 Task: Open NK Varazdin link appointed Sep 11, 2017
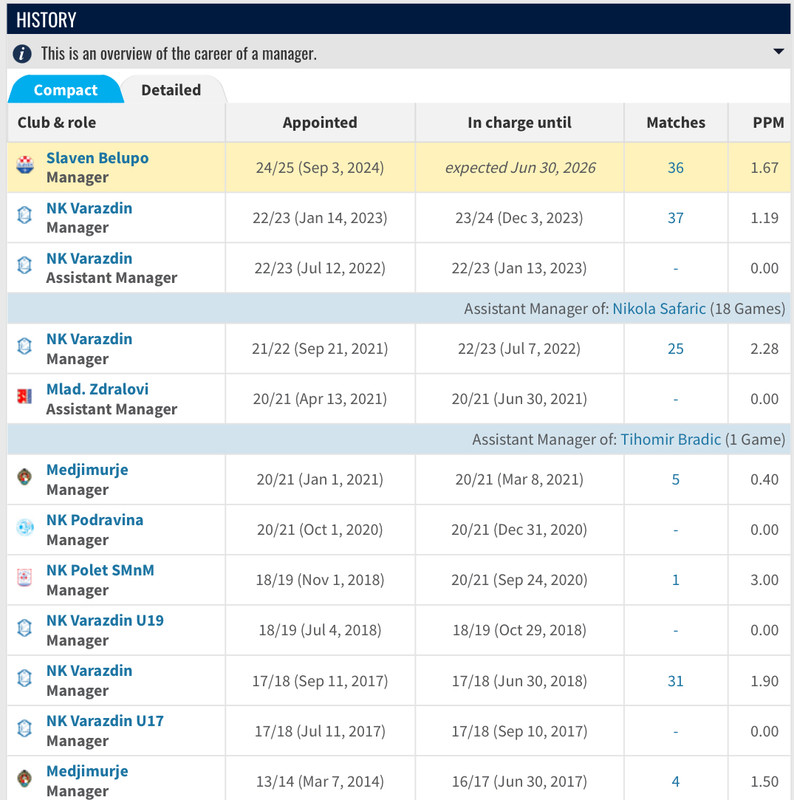tap(89, 671)
